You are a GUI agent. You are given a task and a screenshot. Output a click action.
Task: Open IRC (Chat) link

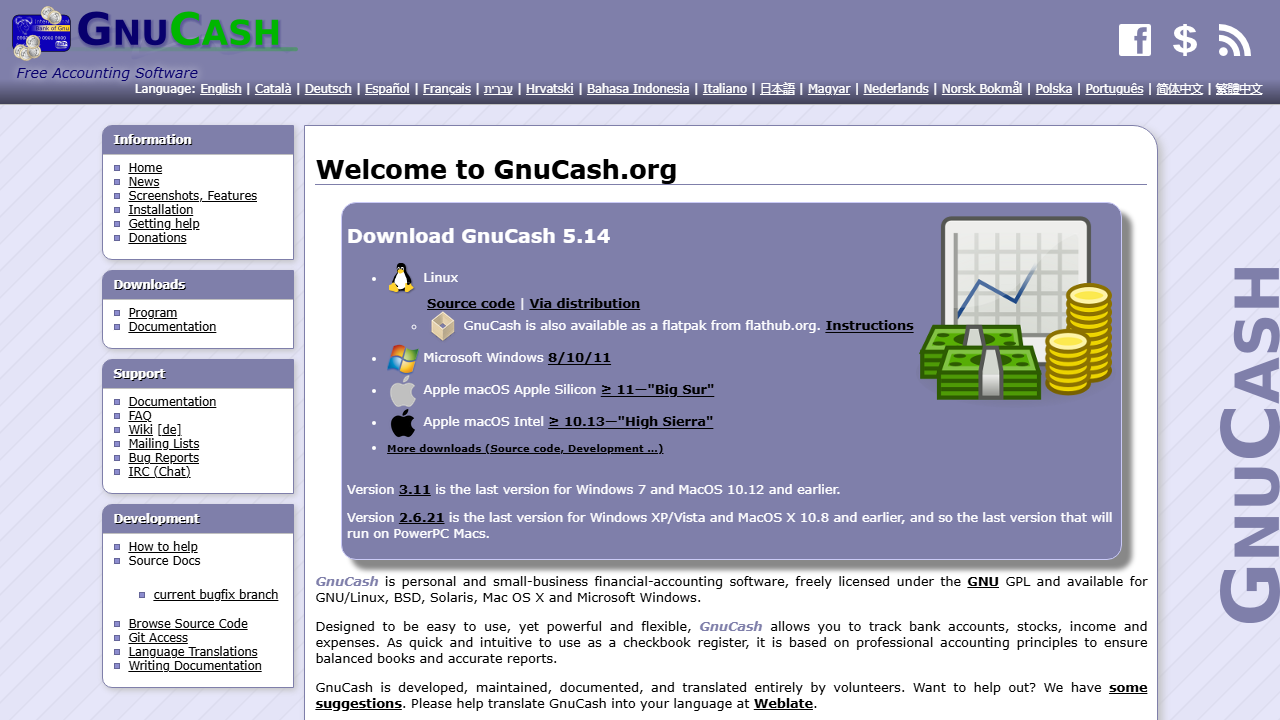(160, 472)
